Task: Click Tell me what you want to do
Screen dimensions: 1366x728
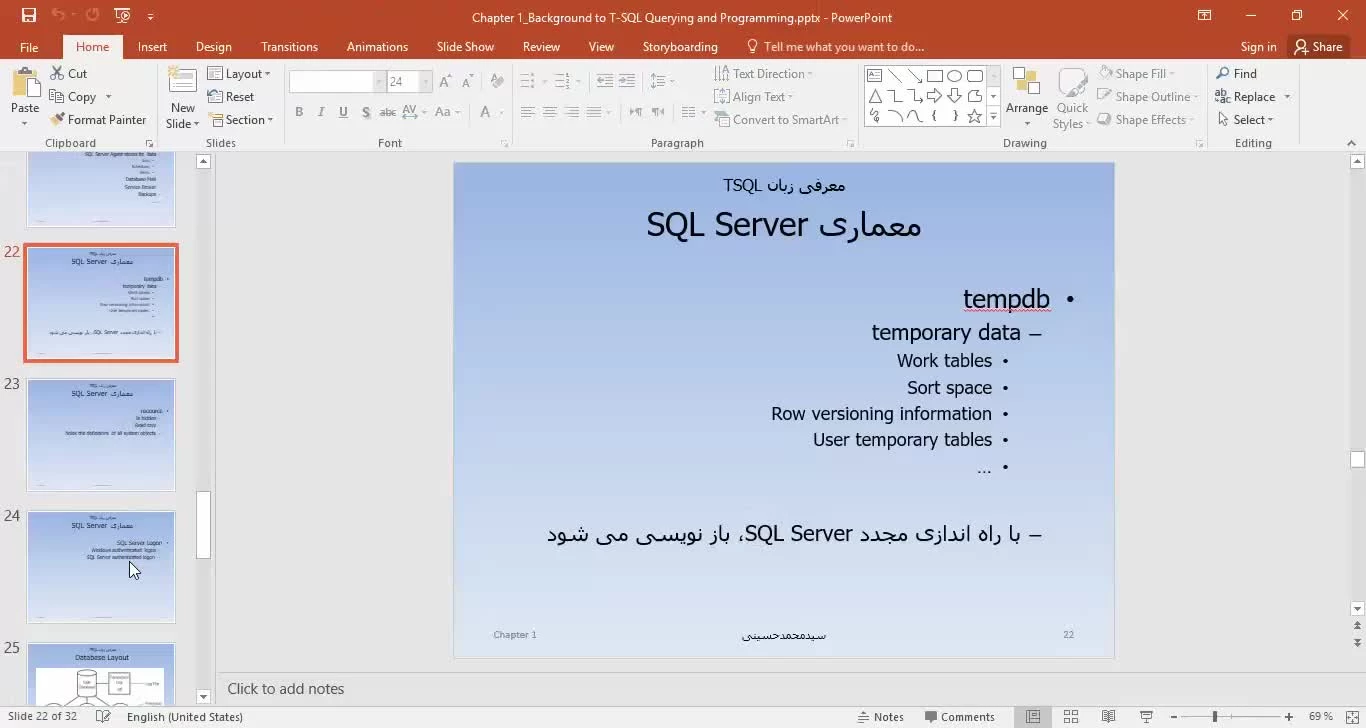Action: pyautogui.click(x=836, y=47)
